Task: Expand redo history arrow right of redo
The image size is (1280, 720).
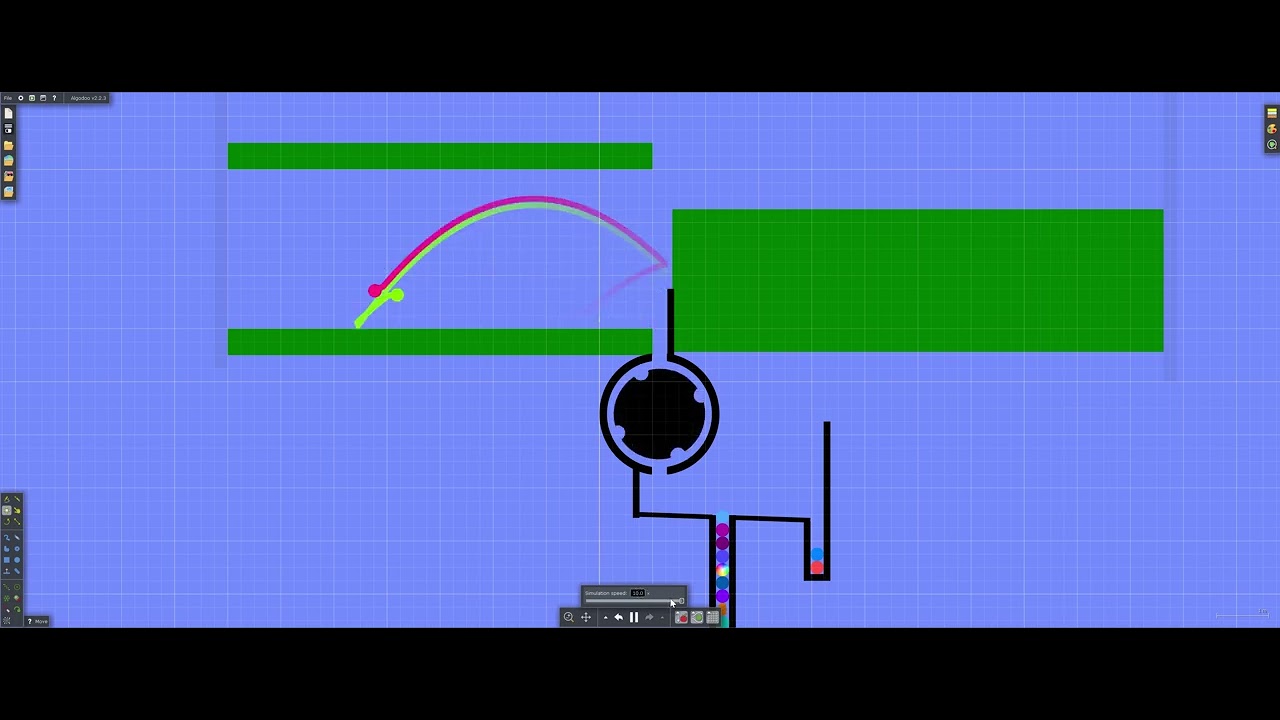Action: (x=662, y=617)
